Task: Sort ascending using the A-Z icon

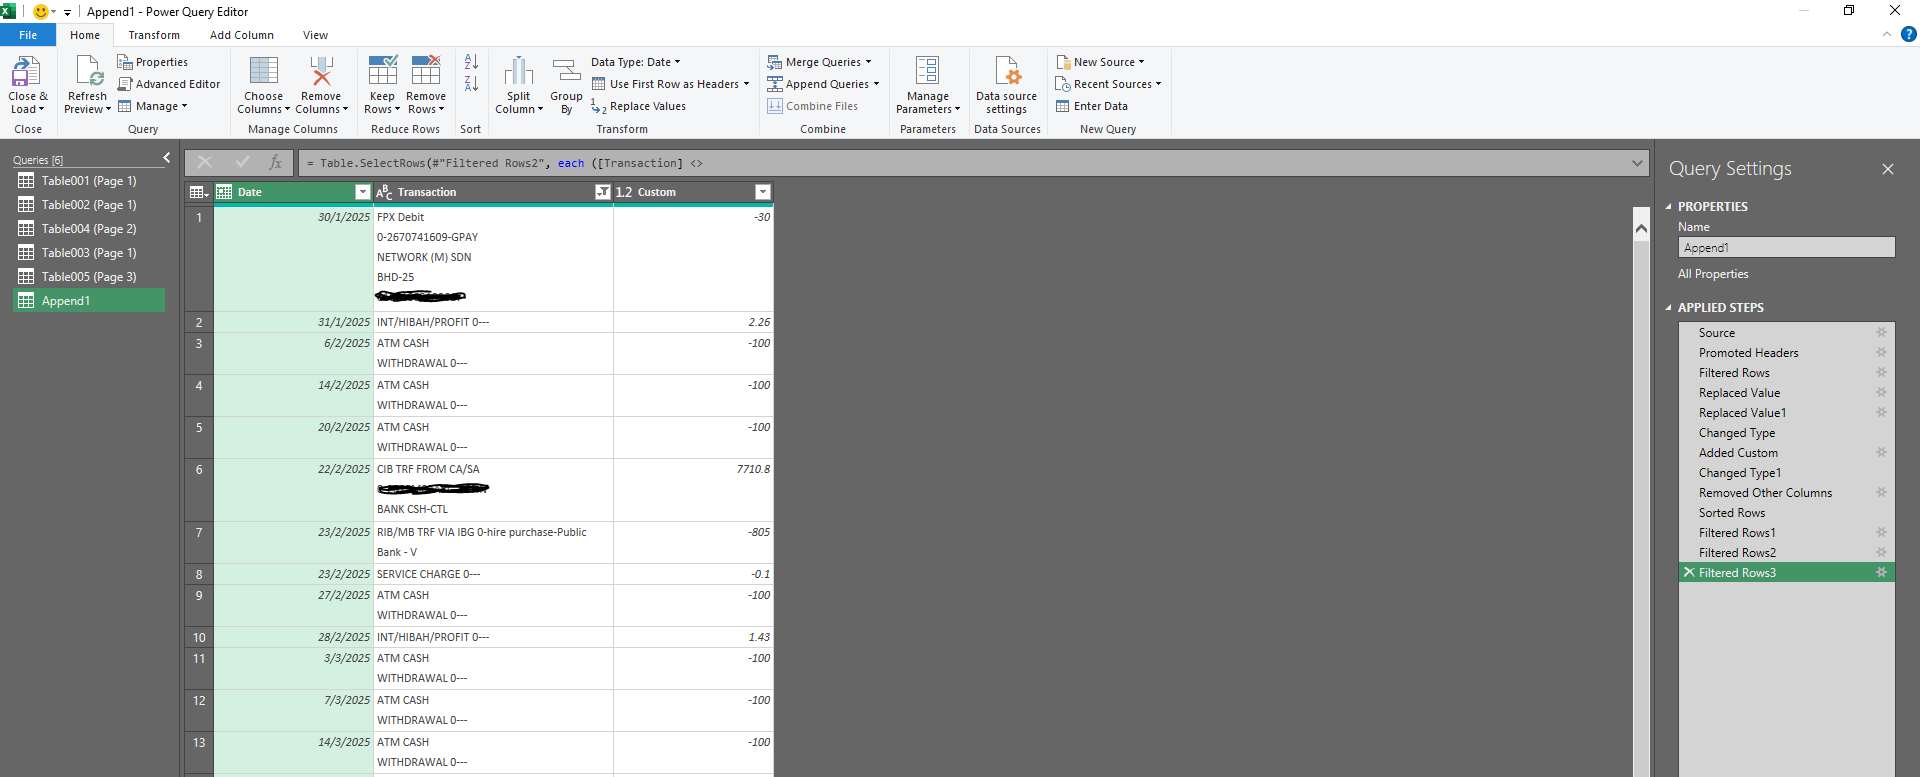Action: pos(471,62)
